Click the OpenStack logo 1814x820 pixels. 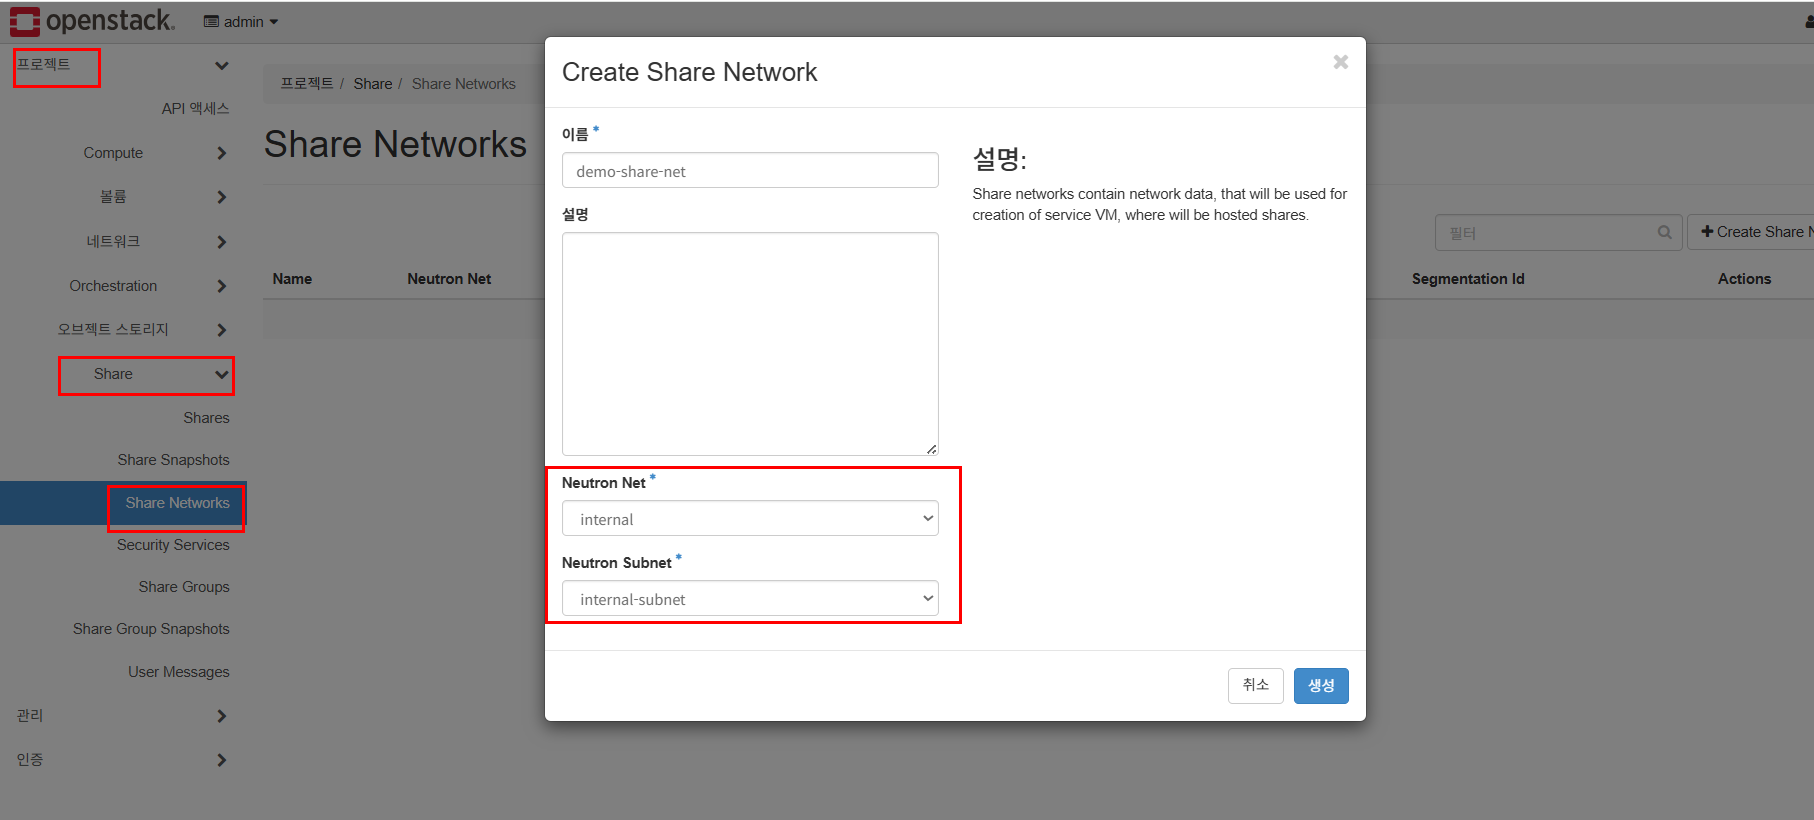click(92, 21)
